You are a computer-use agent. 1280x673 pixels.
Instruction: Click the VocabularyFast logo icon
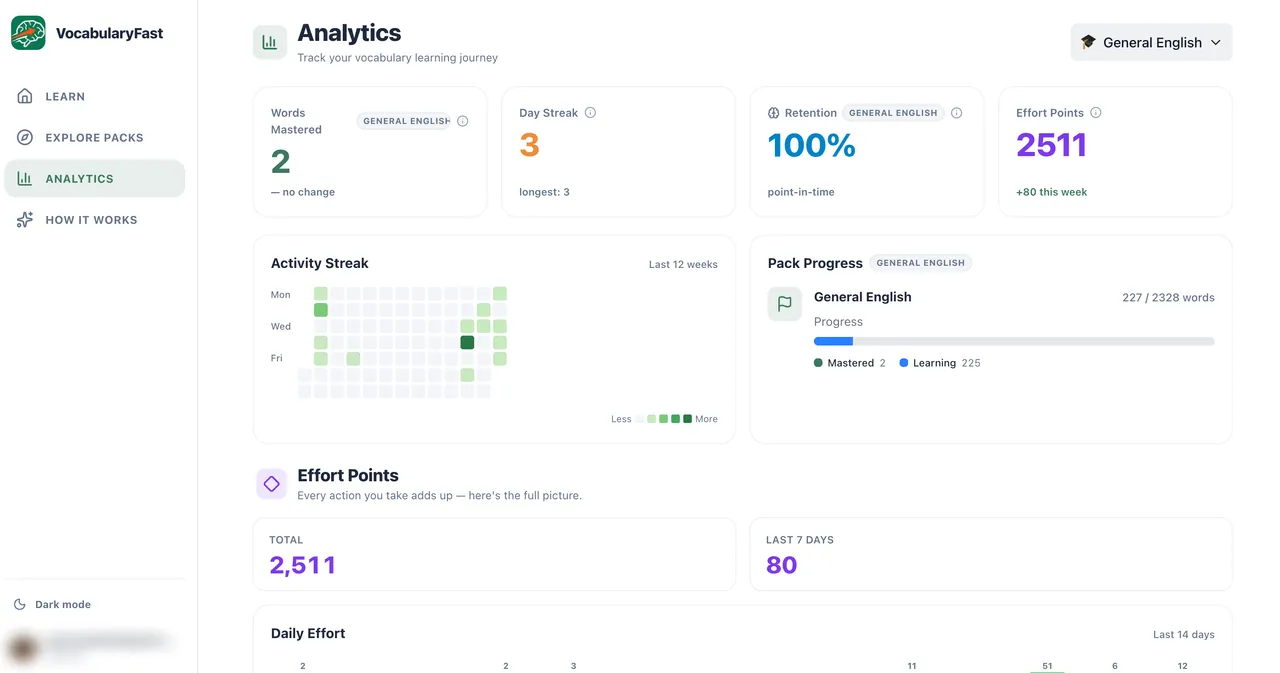[x=28, y=33]
